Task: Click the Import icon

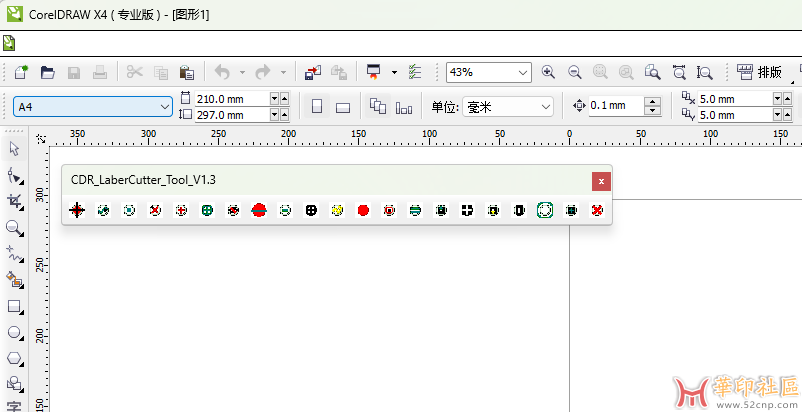Action: [x=313, y=73]
